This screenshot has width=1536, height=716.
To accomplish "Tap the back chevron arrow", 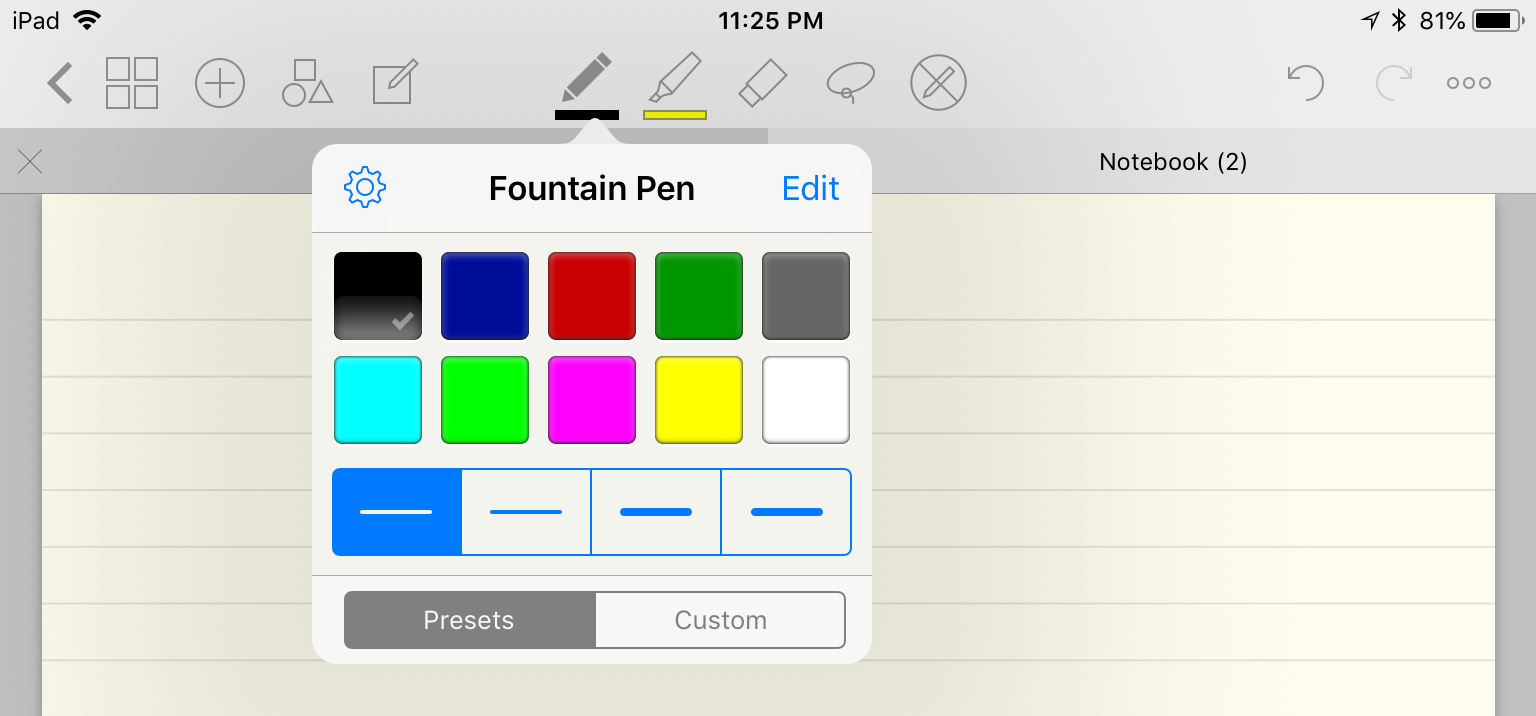I will pos(60,83).
